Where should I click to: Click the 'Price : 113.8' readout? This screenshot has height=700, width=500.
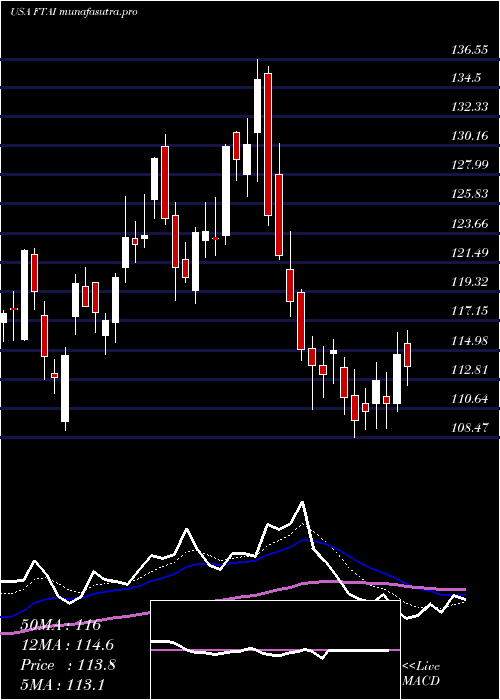pyautogui.click(x=68, y=665)
